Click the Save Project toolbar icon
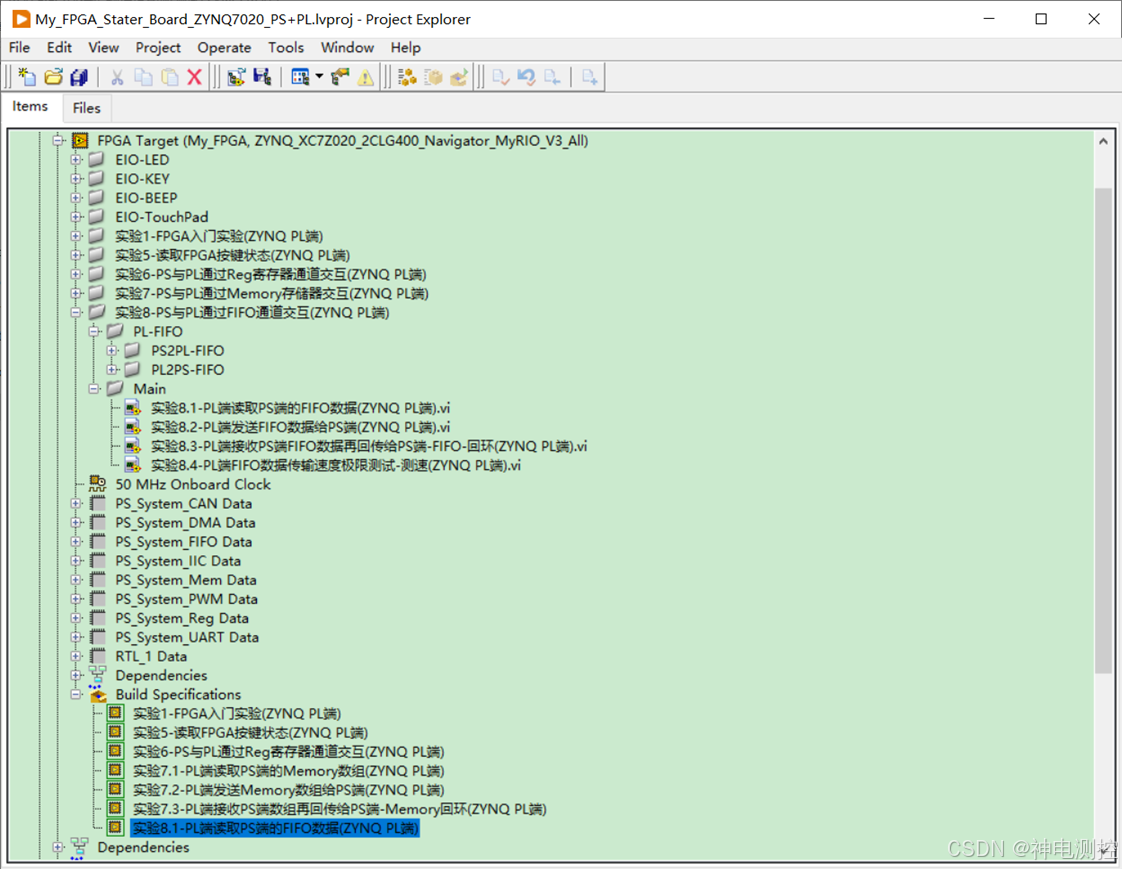The image size is (1122, 869). click(263, 77)
